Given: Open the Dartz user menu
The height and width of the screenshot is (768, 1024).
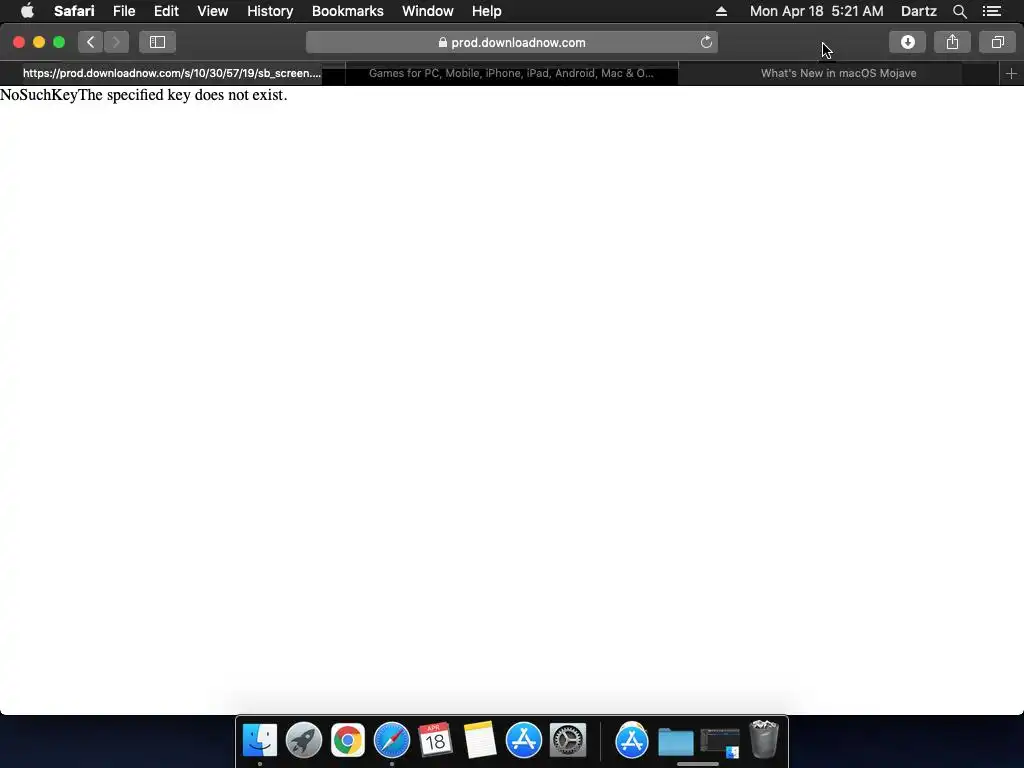Looking at the screenshot, I should [x=918, y=11].
